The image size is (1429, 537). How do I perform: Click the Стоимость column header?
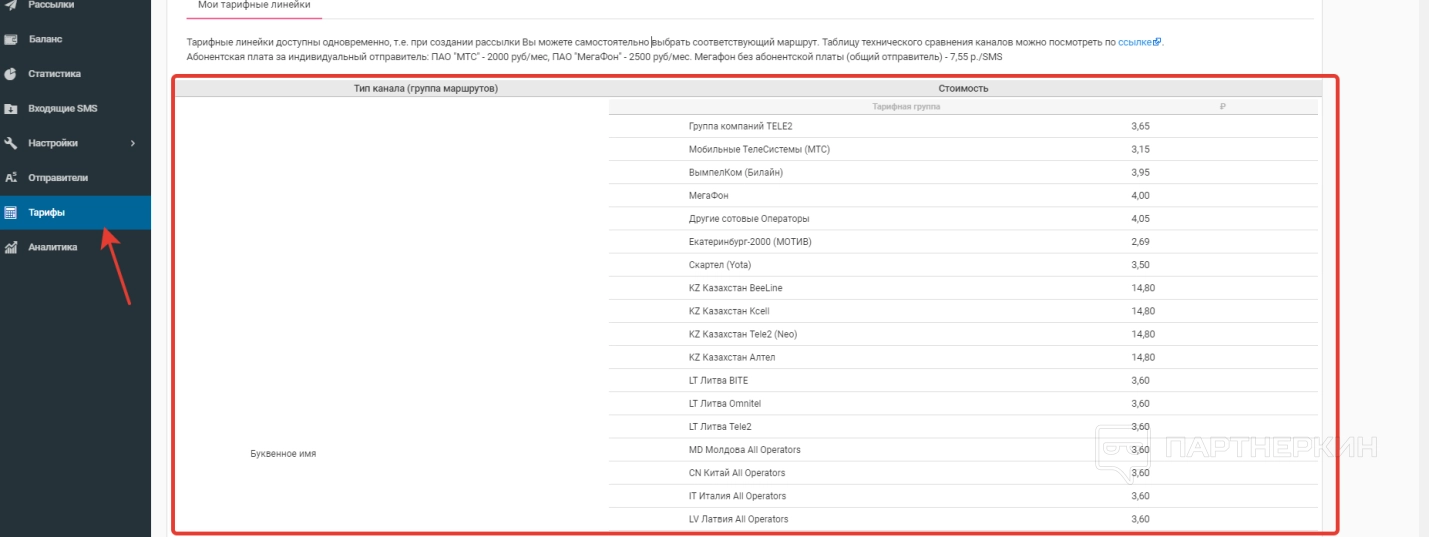click(964, 89)
